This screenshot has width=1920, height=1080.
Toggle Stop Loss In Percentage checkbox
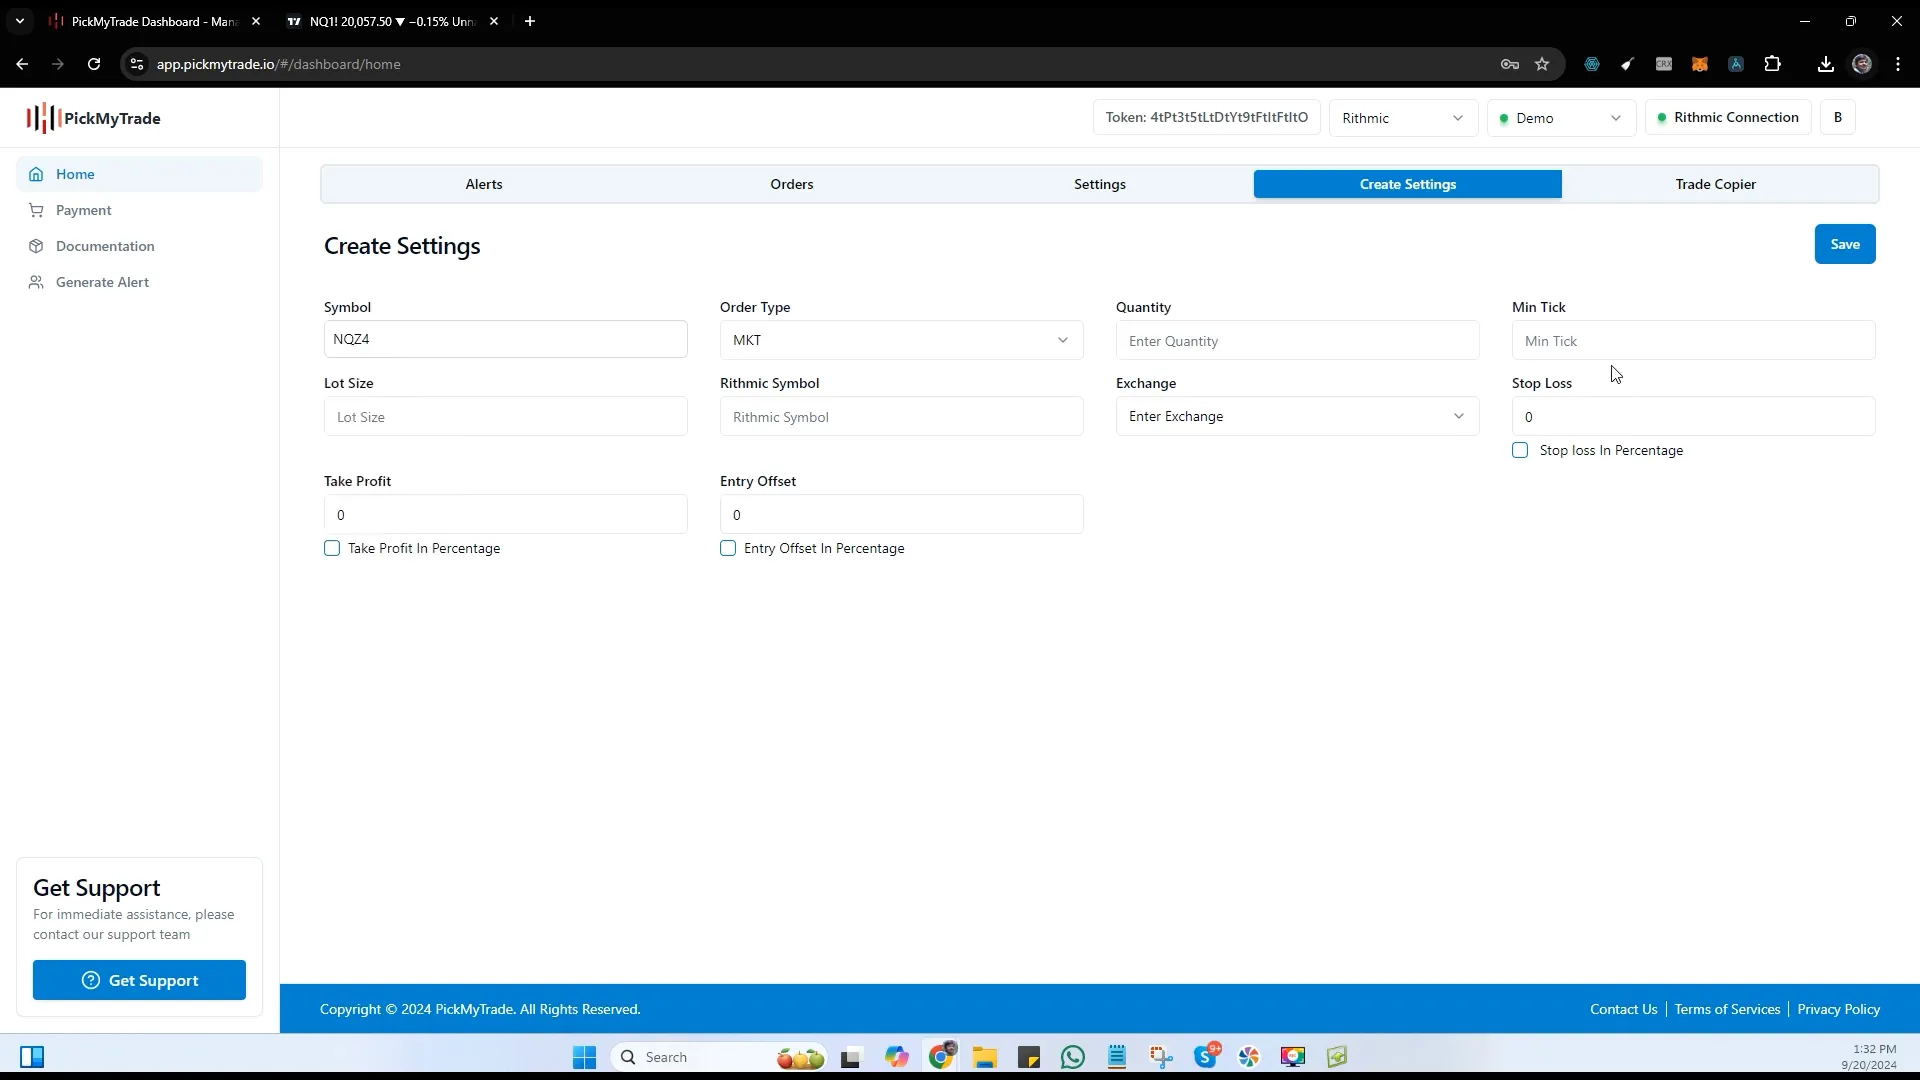(1519, 450)
